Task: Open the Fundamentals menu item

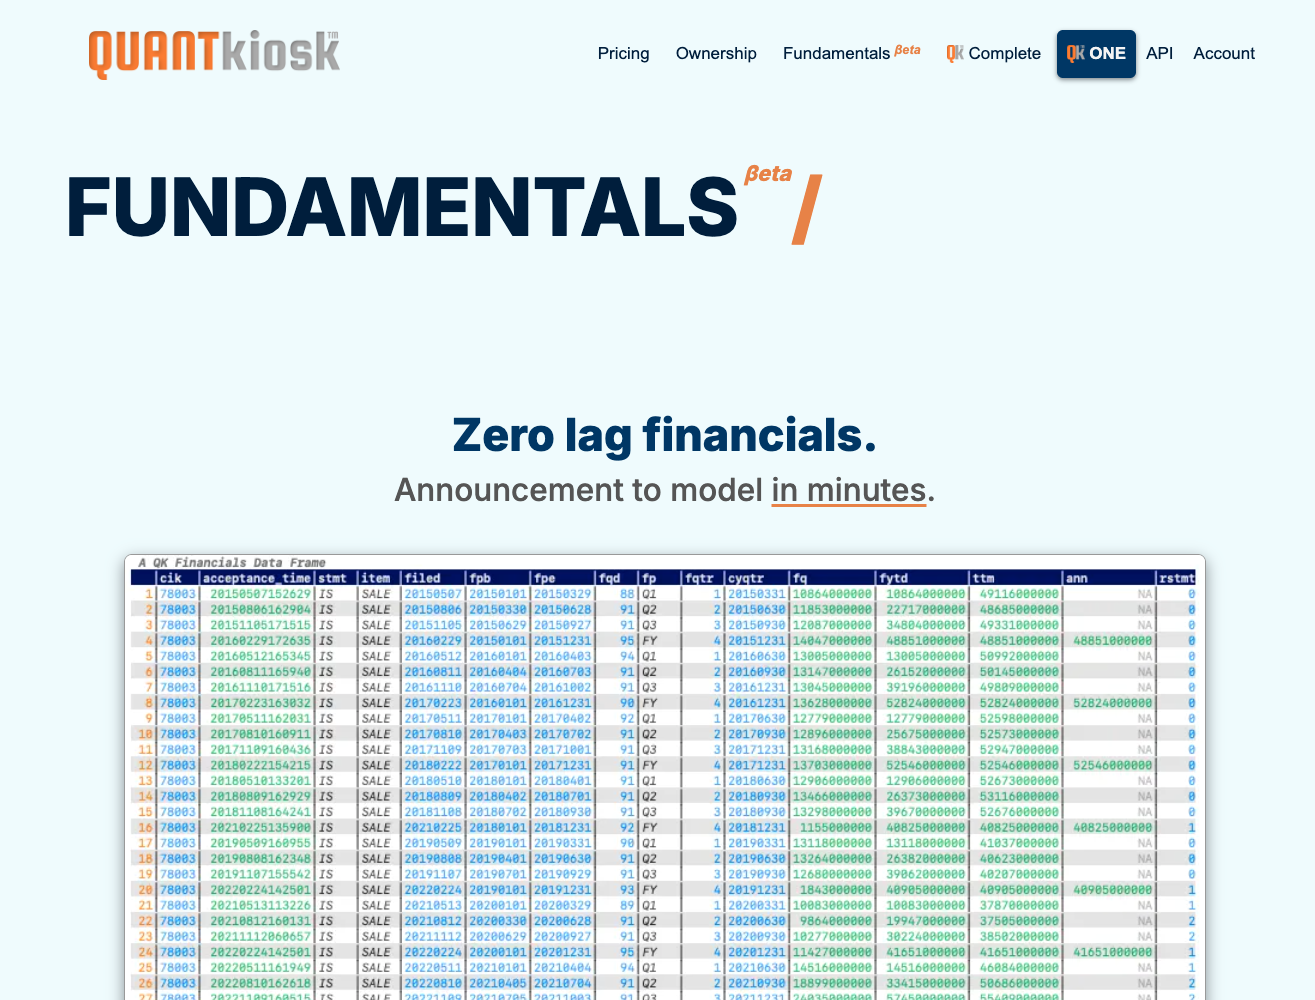Action: pyautogui.click(x=837, y=53)
